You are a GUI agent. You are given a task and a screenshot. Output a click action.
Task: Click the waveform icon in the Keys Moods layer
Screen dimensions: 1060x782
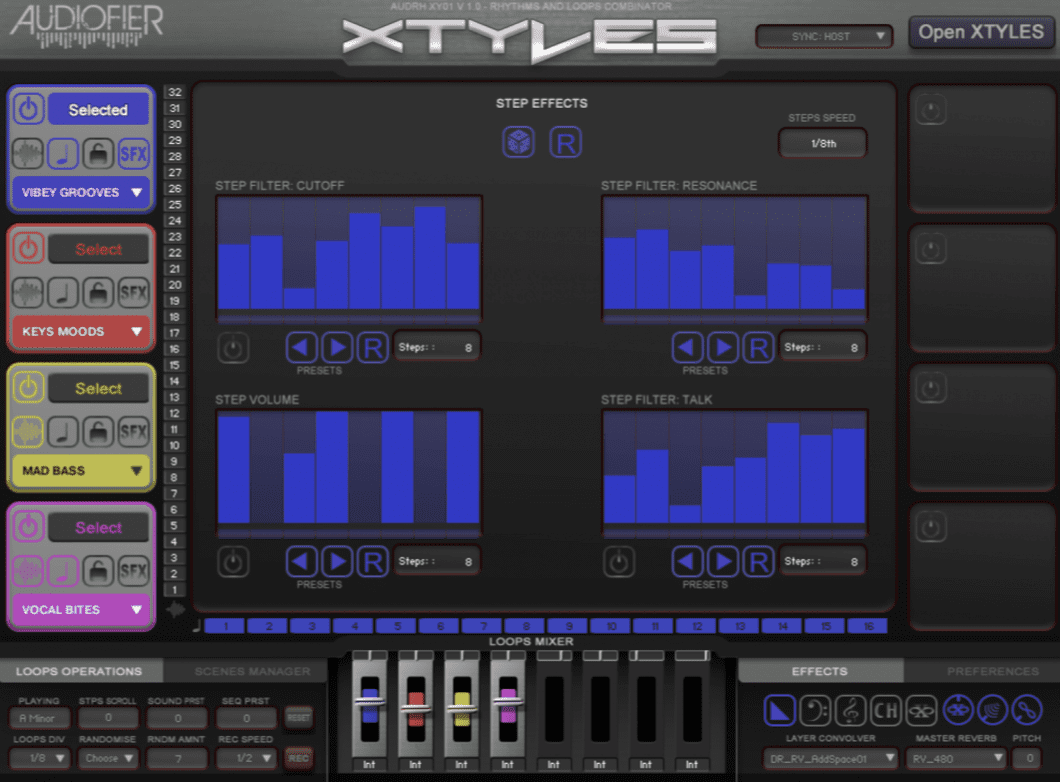pyautogui.click(x=28, y=293)
